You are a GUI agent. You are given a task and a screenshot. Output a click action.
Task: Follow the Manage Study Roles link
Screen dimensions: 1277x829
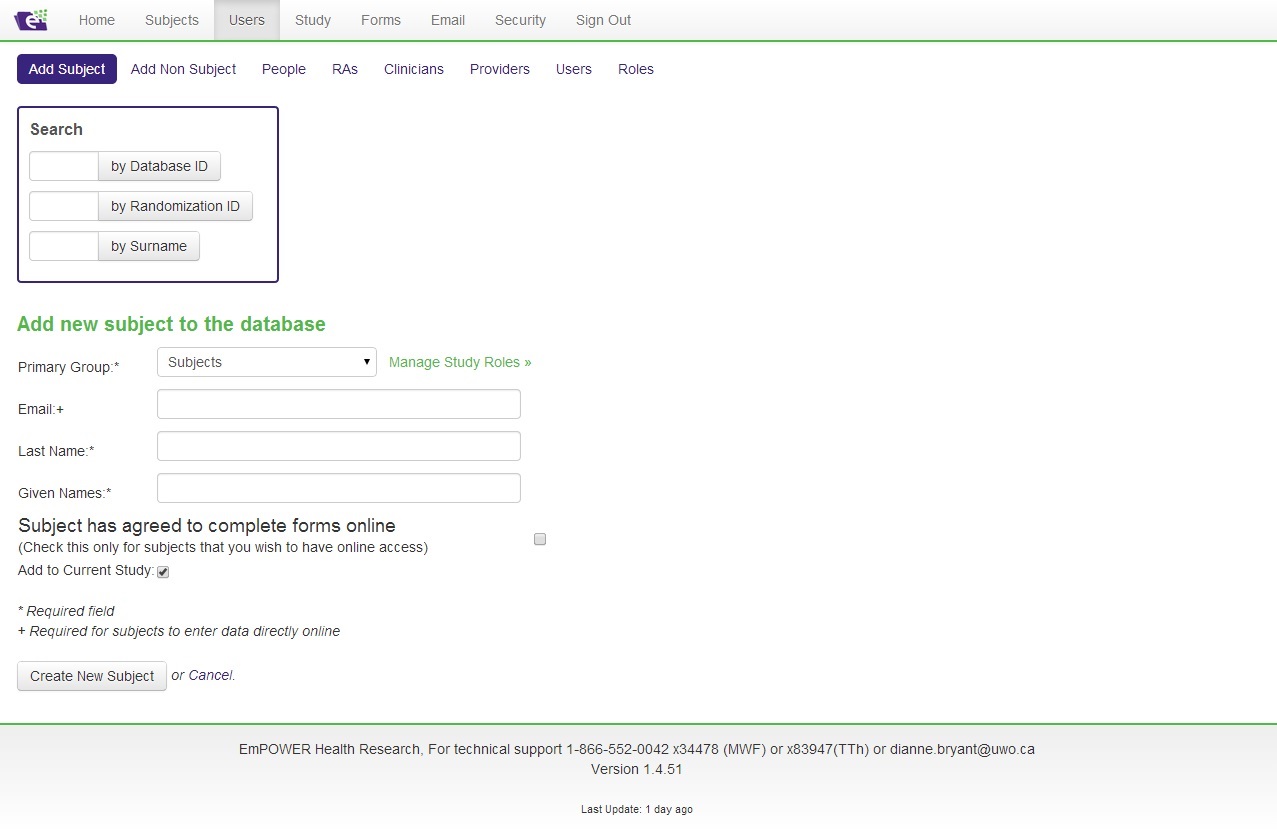(x=460, y=362)
